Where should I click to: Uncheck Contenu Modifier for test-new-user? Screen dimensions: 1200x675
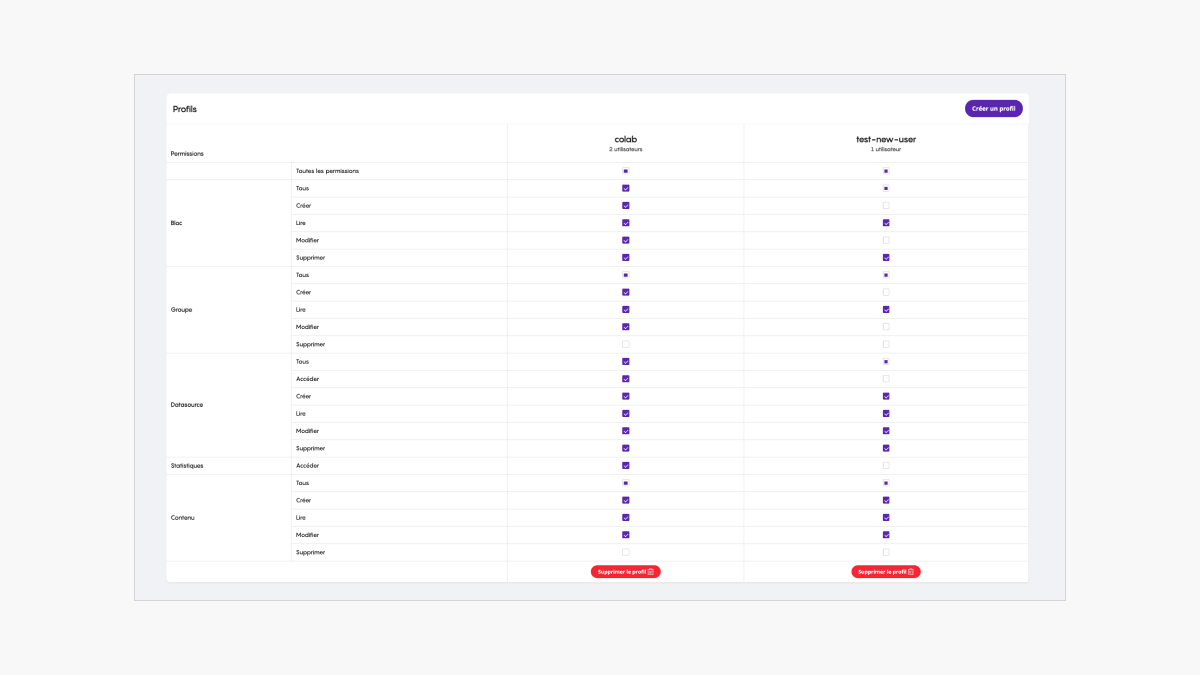(886, 535)
